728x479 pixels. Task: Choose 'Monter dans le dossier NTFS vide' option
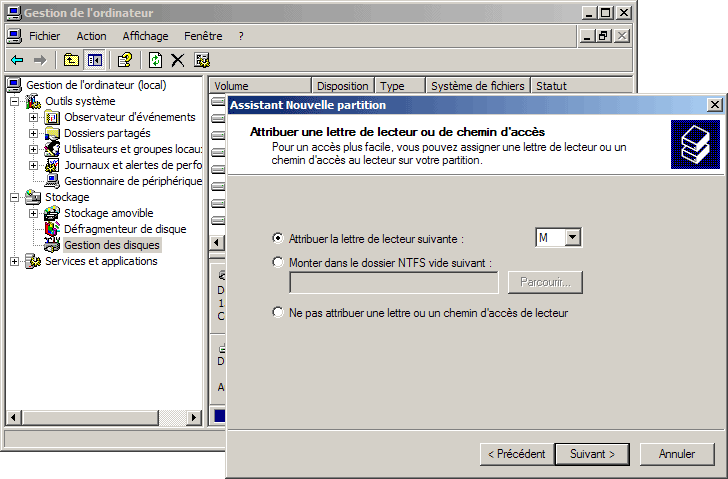pos(278,262)
